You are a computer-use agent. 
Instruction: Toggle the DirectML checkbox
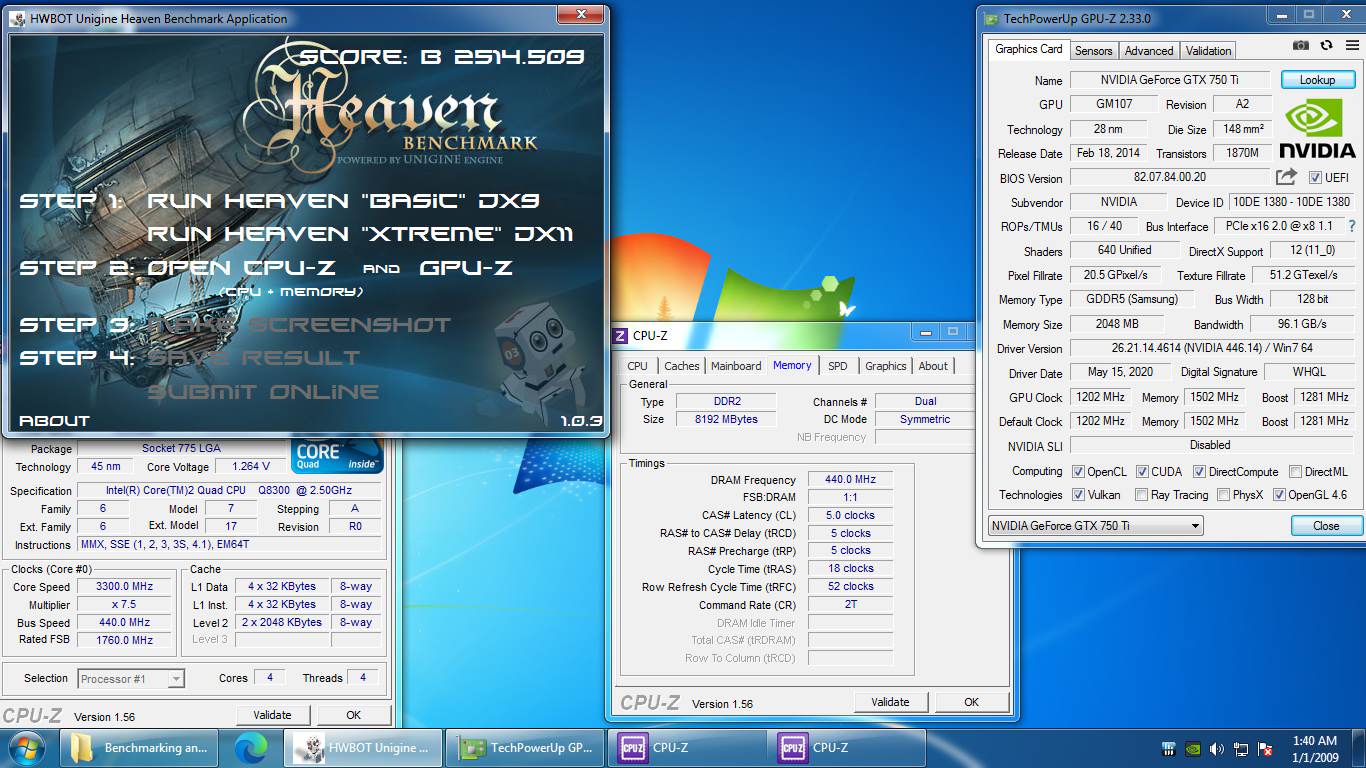[1295, 472]
